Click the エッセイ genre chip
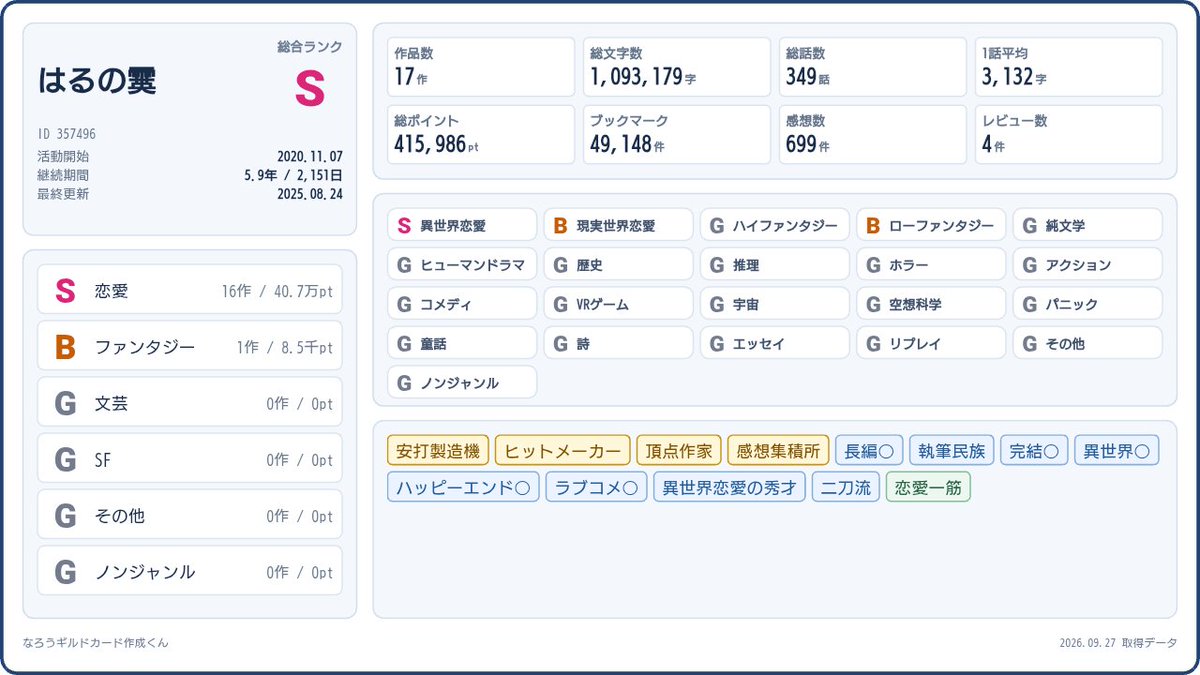 click(775, 343)
